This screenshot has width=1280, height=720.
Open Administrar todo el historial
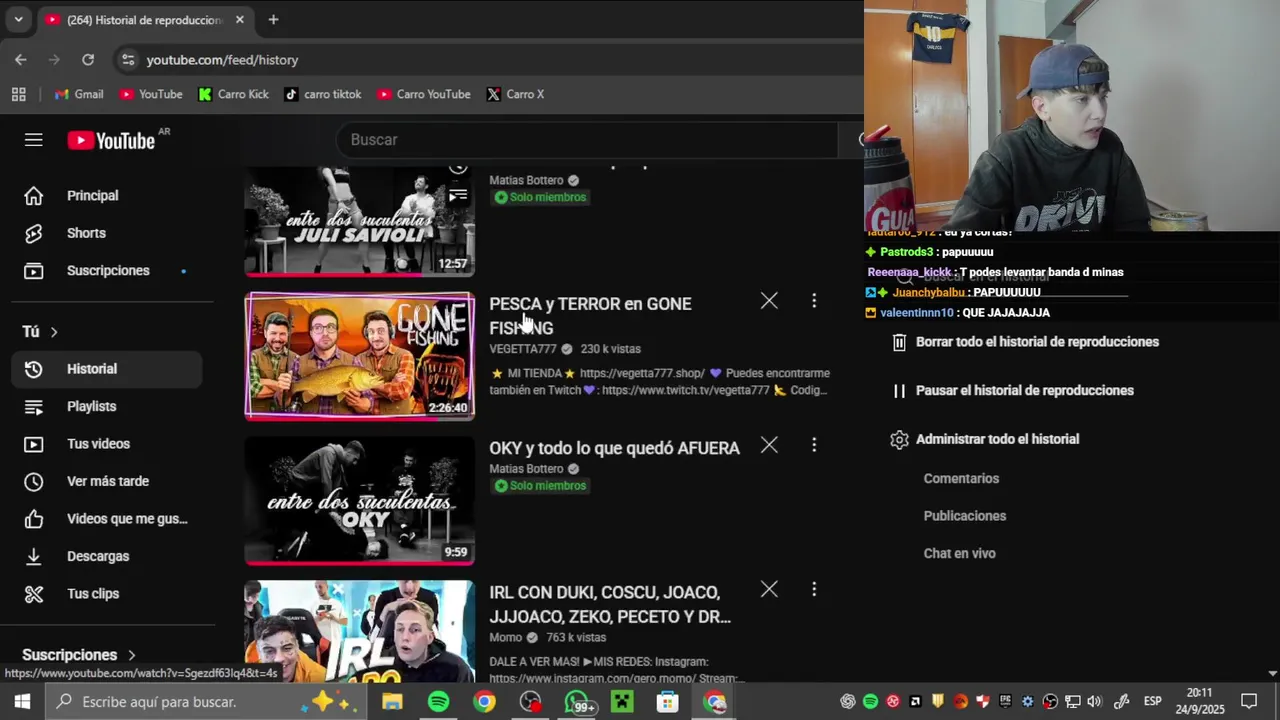click(x=984, y=440)
